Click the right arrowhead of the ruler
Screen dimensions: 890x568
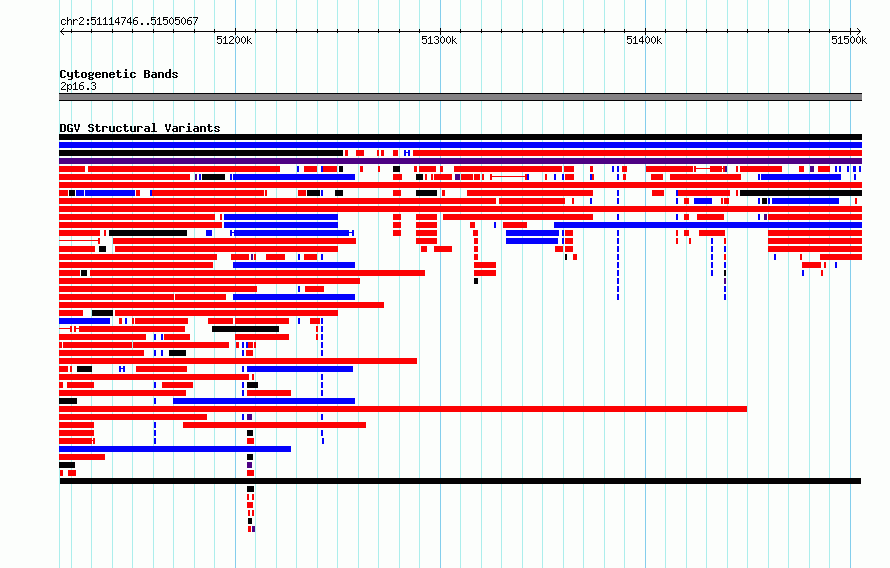click(x=859, y=31)
